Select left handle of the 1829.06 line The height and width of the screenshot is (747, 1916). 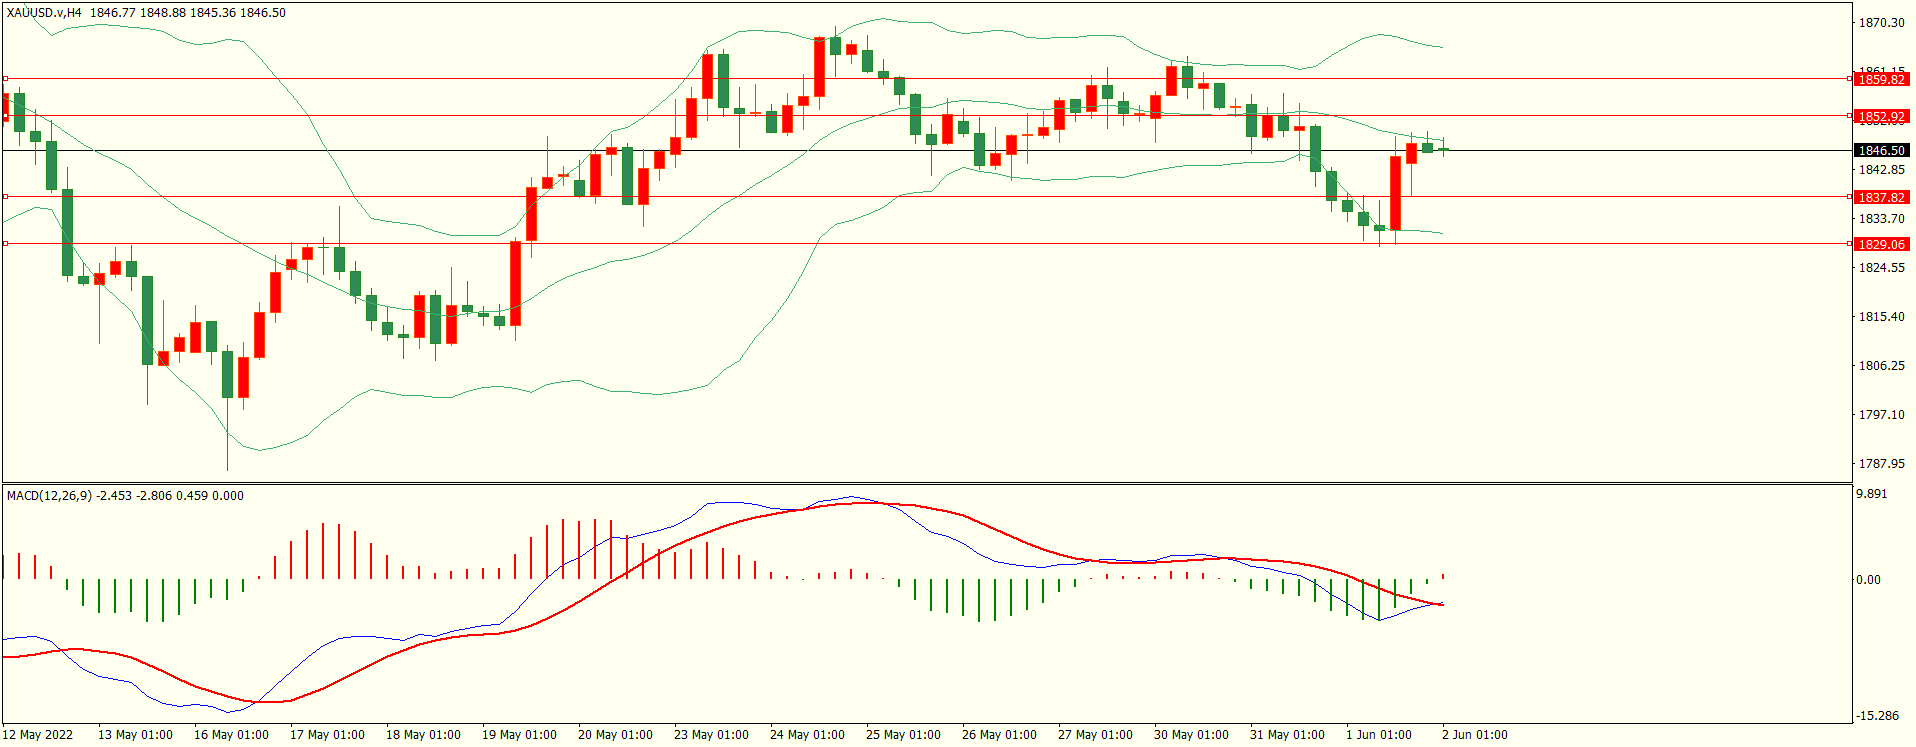click(x=5, y=243)
